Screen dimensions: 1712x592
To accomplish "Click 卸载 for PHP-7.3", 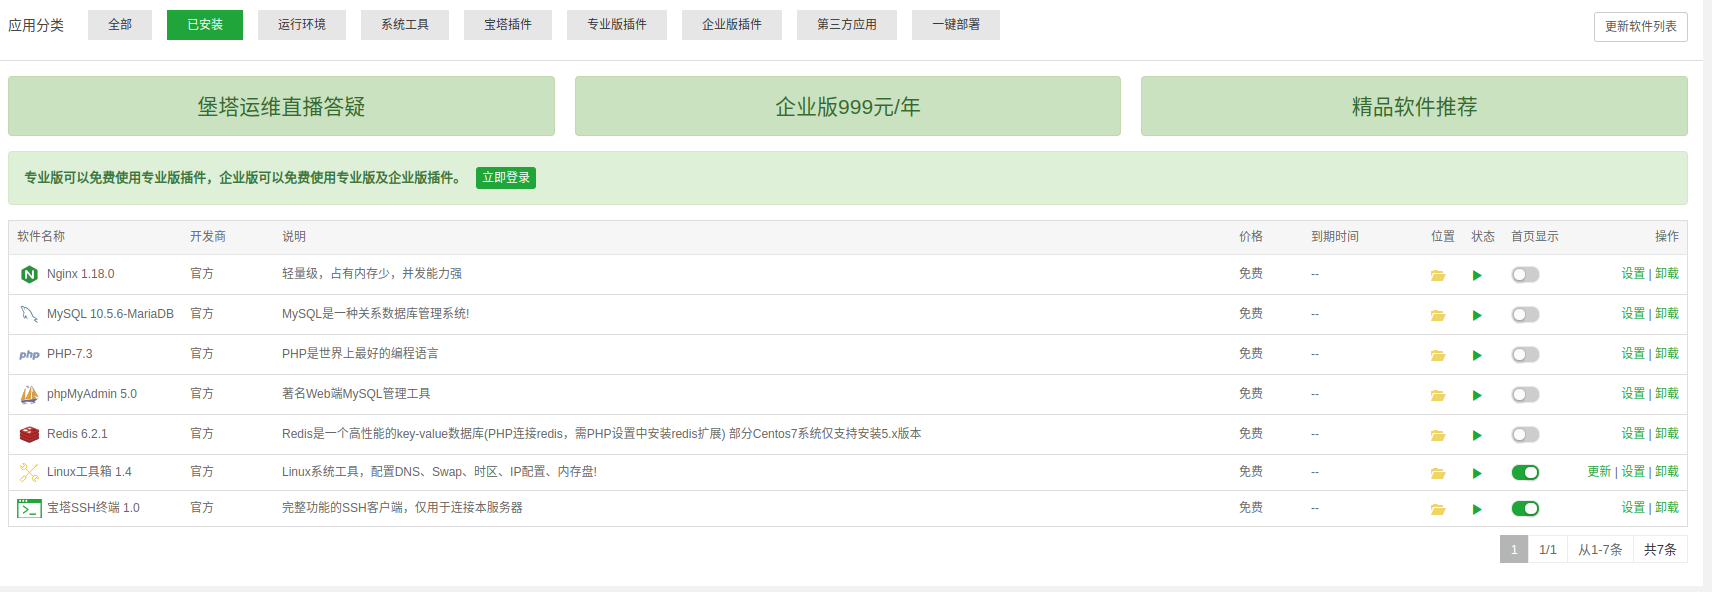I will 1667,353.
